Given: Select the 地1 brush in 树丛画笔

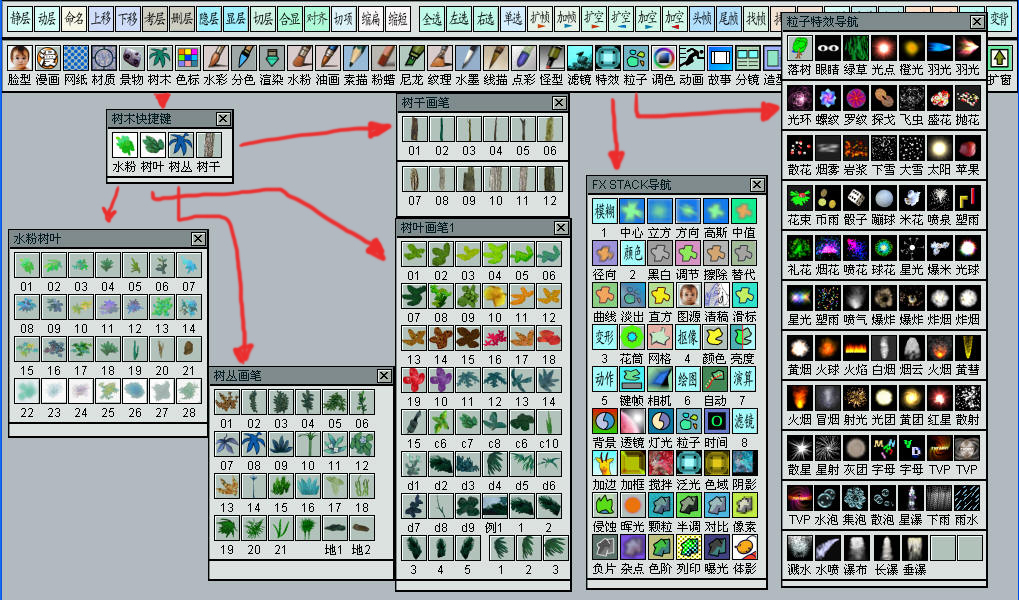Looking at the screenshot, I should pos(335,528).
